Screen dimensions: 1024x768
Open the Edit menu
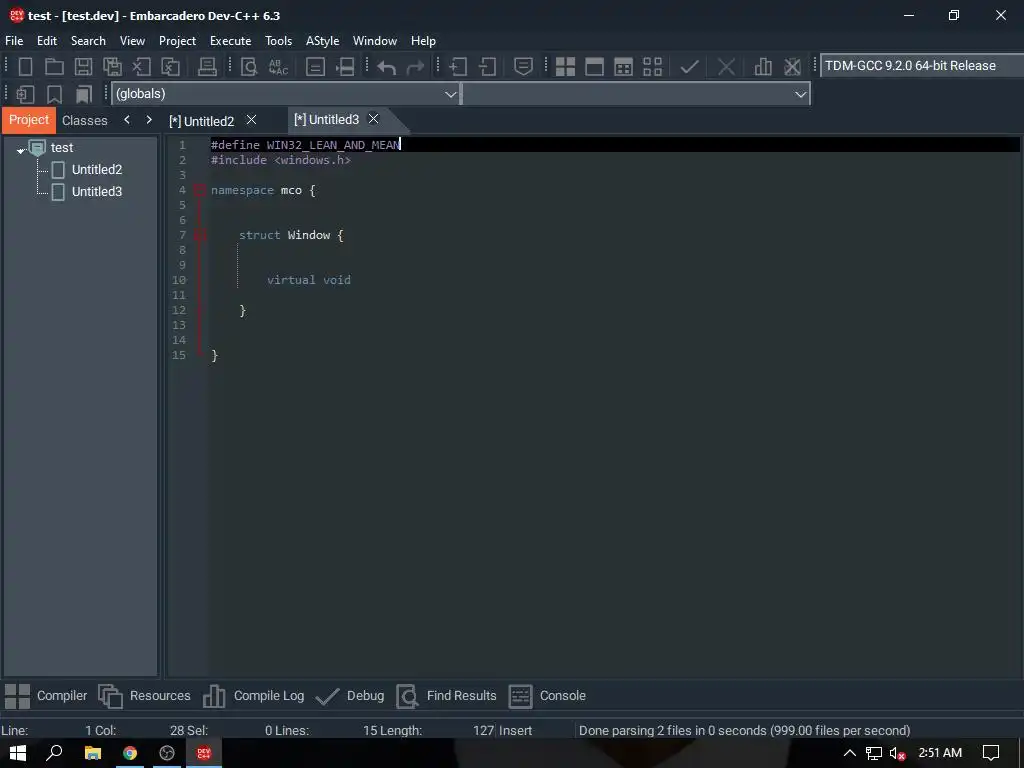47,40
